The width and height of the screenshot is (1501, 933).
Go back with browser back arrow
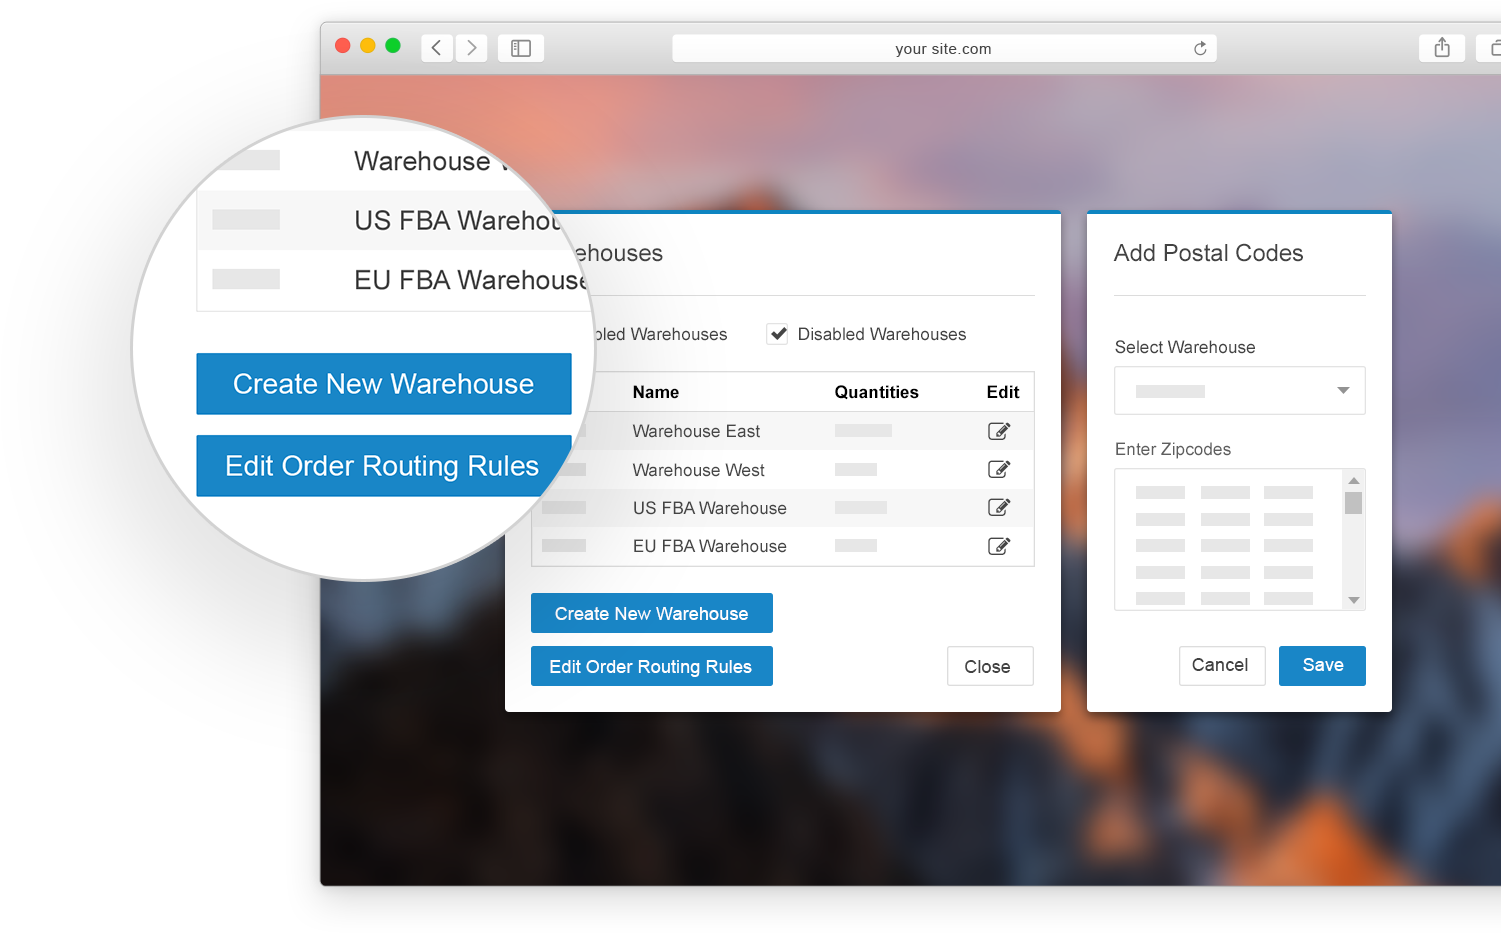[x=437, y=48]
